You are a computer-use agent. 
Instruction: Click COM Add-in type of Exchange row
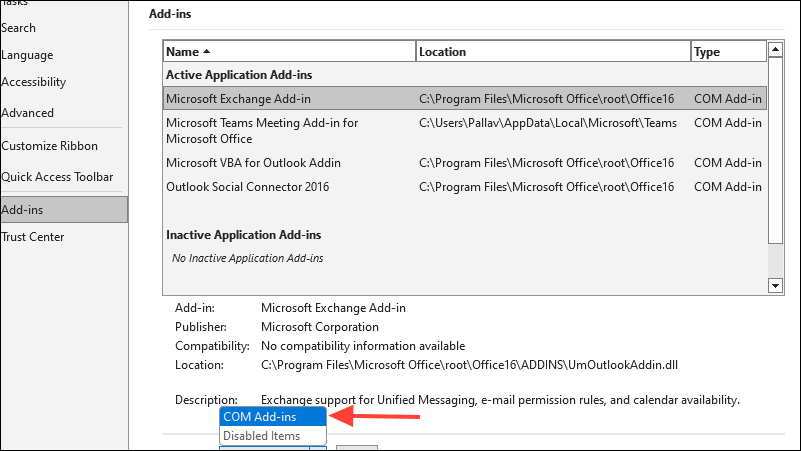[x=727, y=99]
